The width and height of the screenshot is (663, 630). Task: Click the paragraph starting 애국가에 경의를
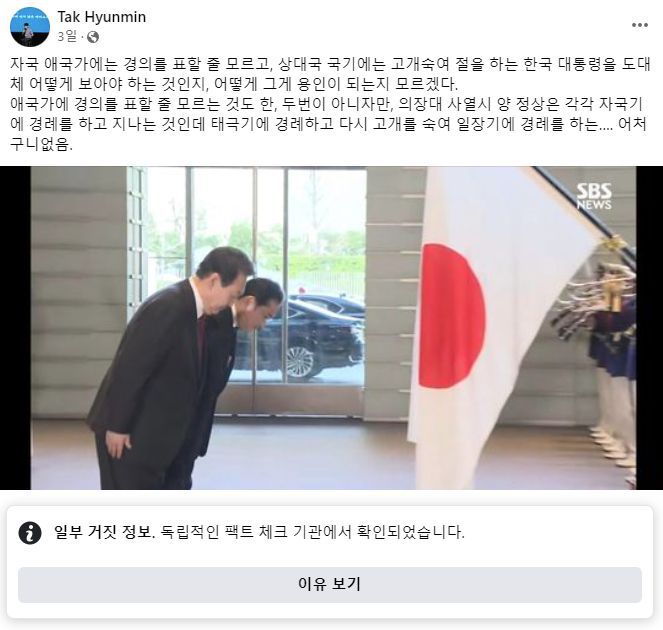(328, 124)
